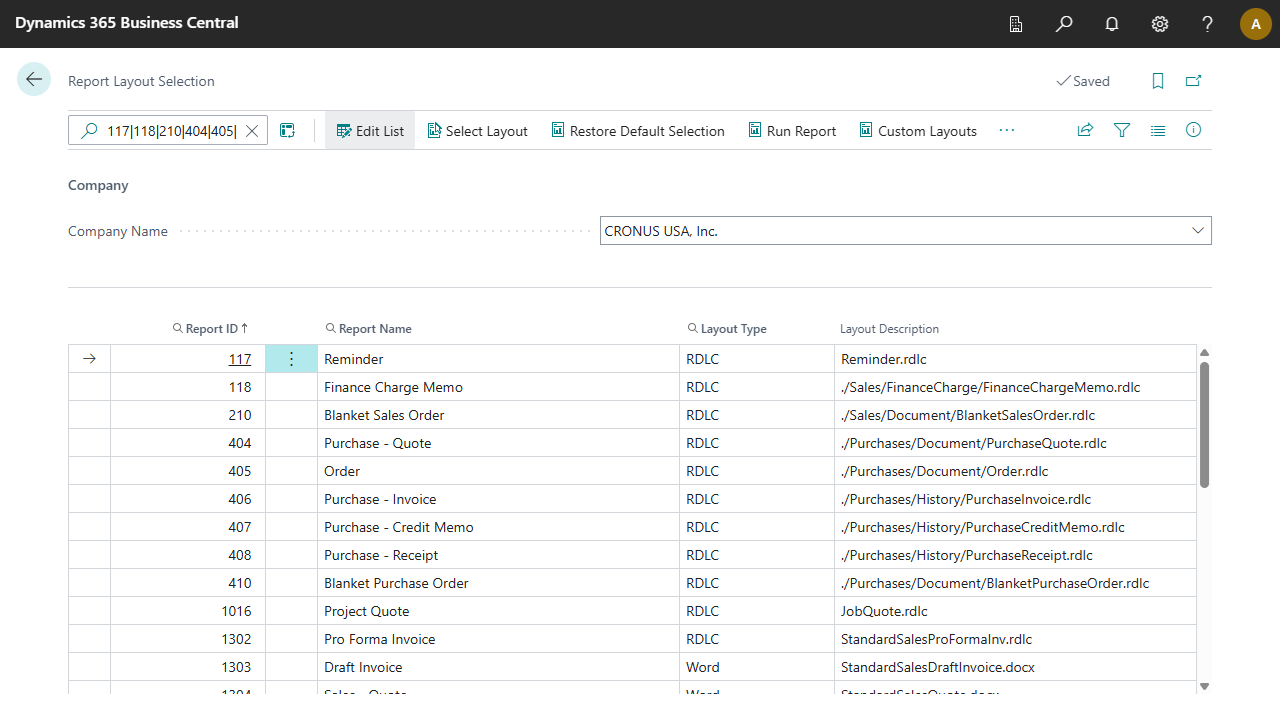
Task: Toggle the FactBox information pane
Action: (x=1193, y=130)
